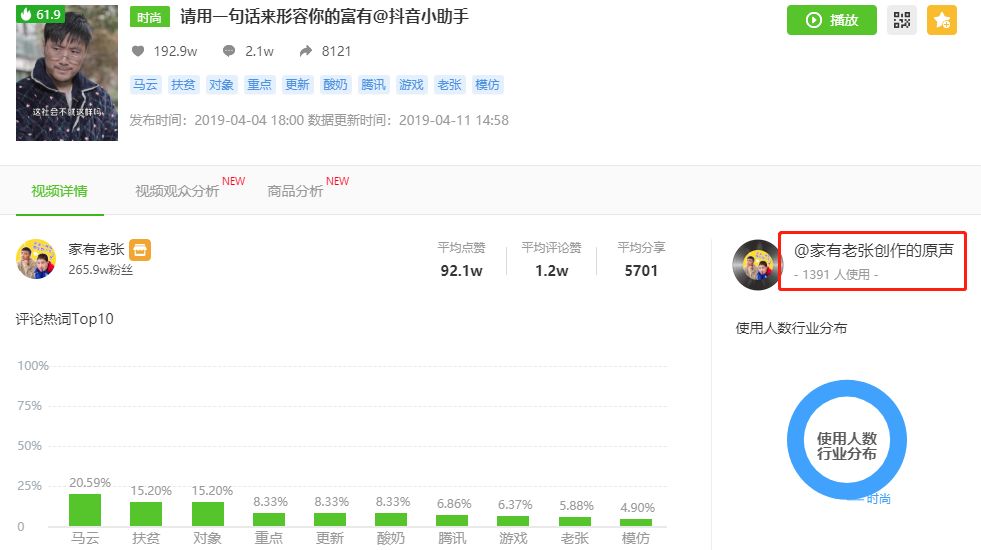Open the video thumbnail image

point(67,73)
